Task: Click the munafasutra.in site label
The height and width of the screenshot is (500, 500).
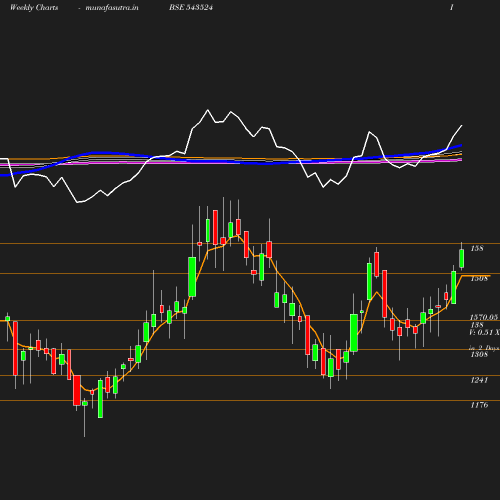Action: click(112, 7)
